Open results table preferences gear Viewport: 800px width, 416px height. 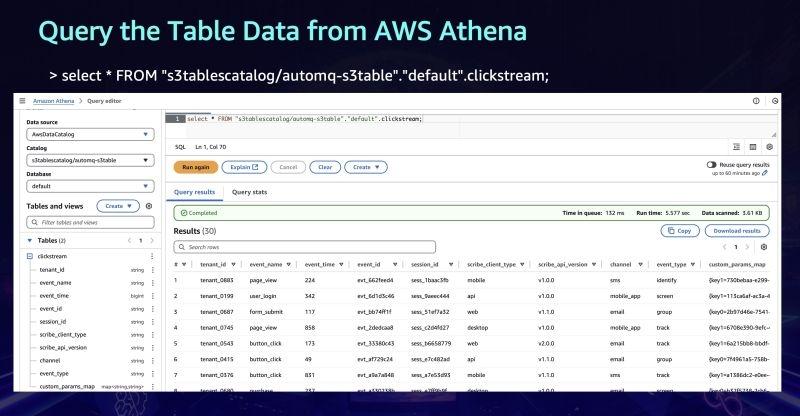pos(764,246)
